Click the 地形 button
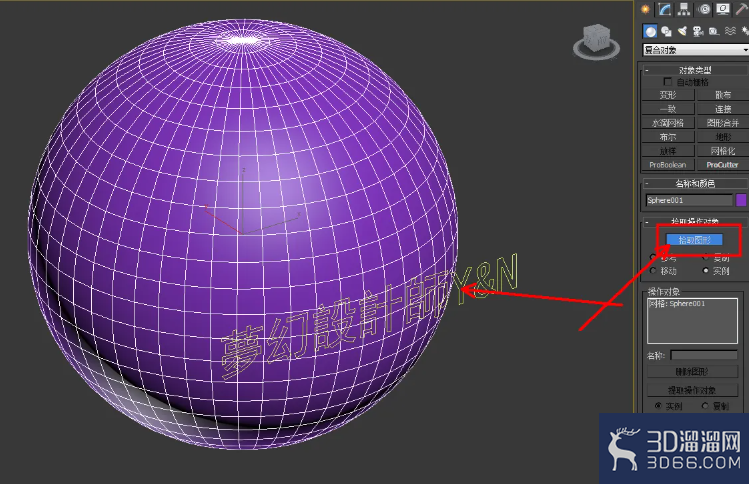This screenshot has height=484, width=749. point(723,137)
